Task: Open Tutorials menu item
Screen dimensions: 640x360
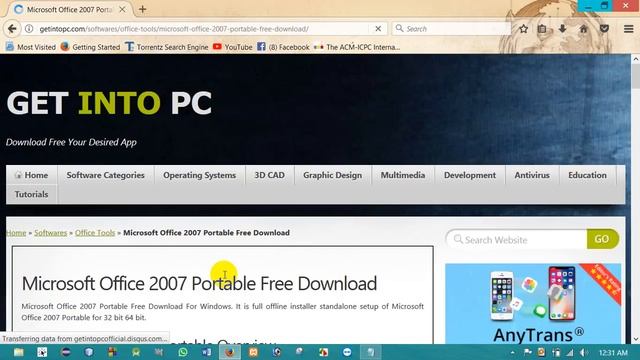Action: 31,194
